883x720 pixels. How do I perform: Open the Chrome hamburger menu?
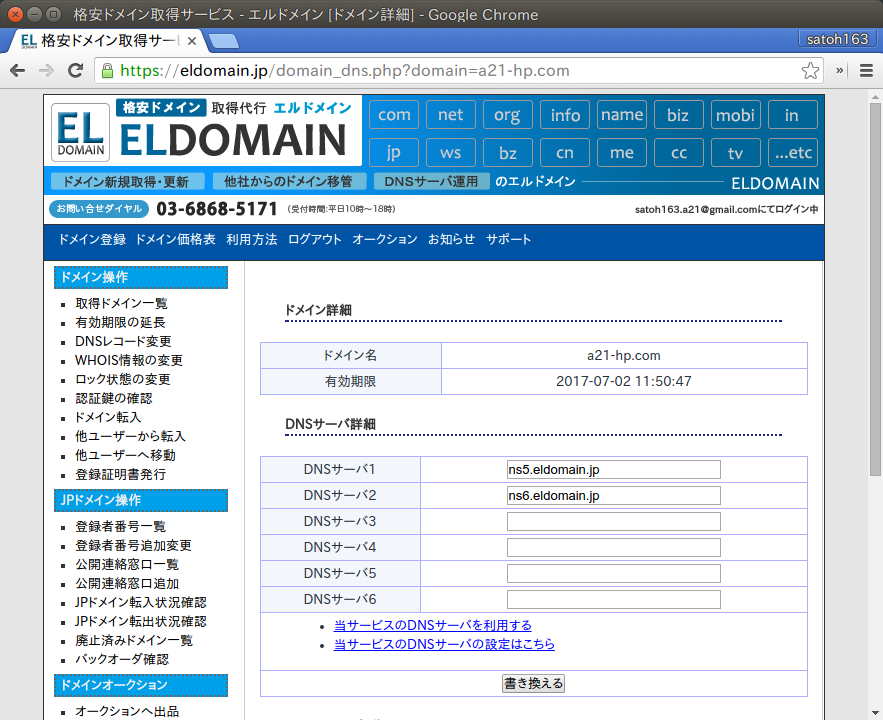867,70
